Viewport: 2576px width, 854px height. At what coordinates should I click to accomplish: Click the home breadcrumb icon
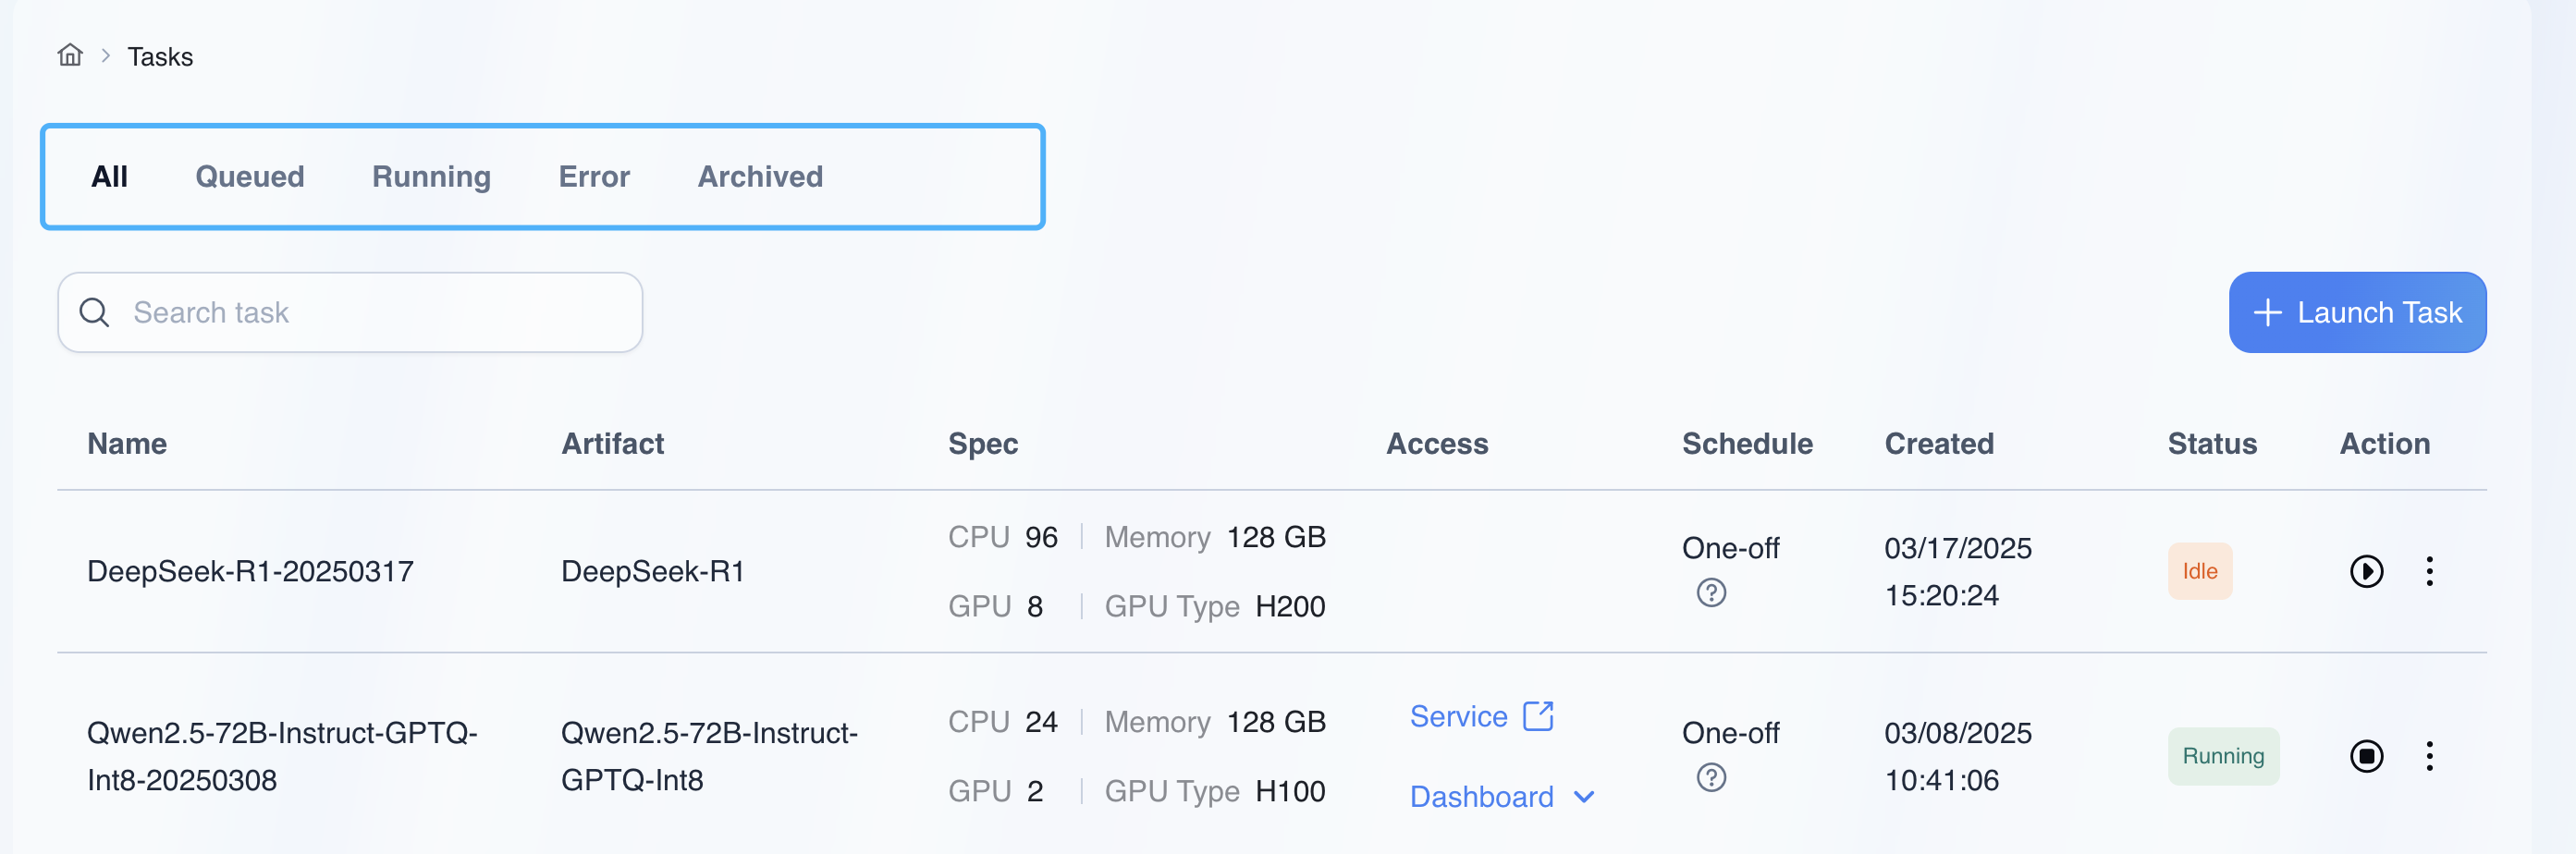pos(70,55)
